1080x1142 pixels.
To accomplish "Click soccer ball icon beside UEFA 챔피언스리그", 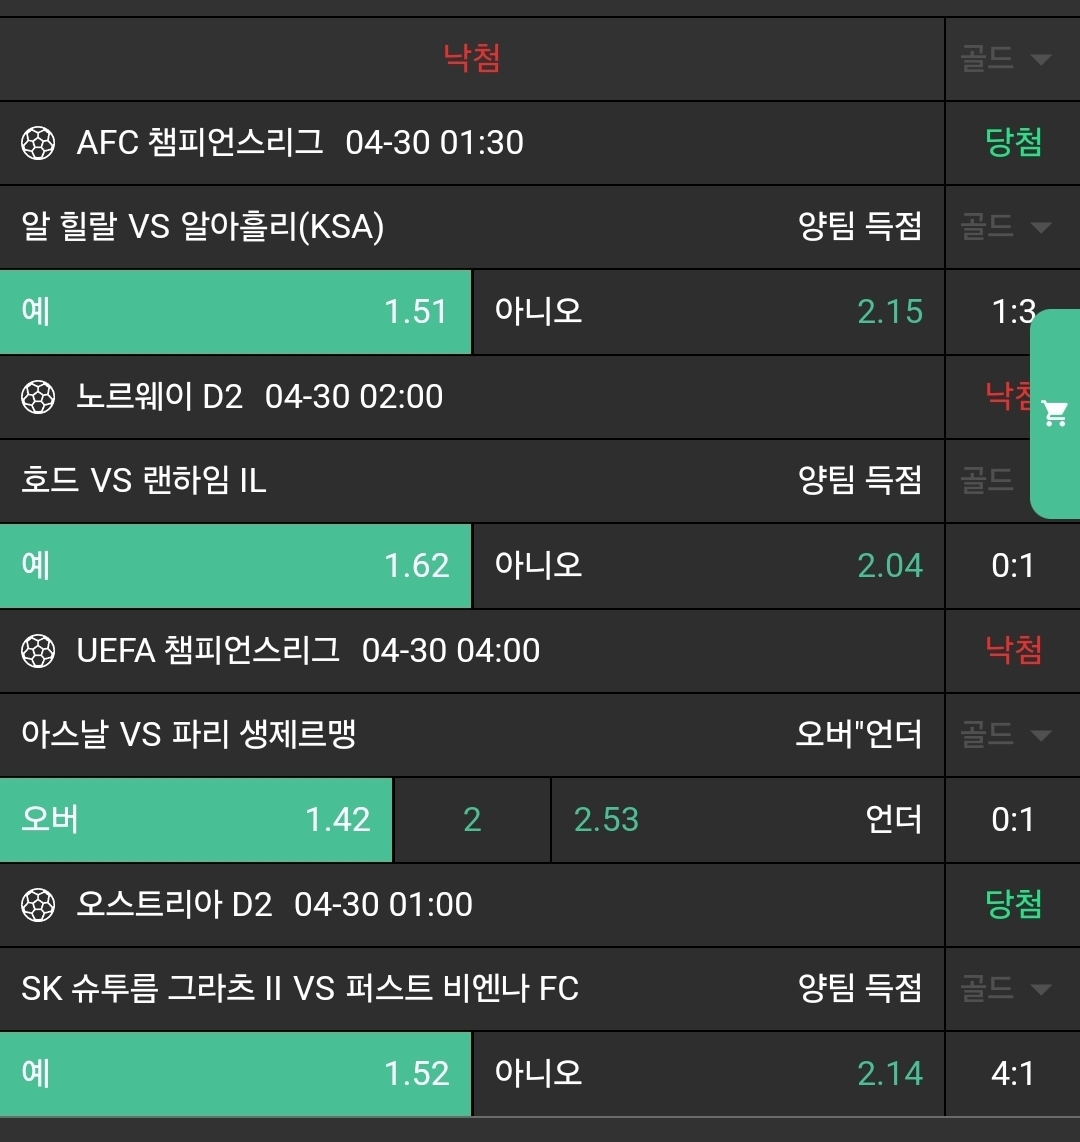I will tap(38, 651).
